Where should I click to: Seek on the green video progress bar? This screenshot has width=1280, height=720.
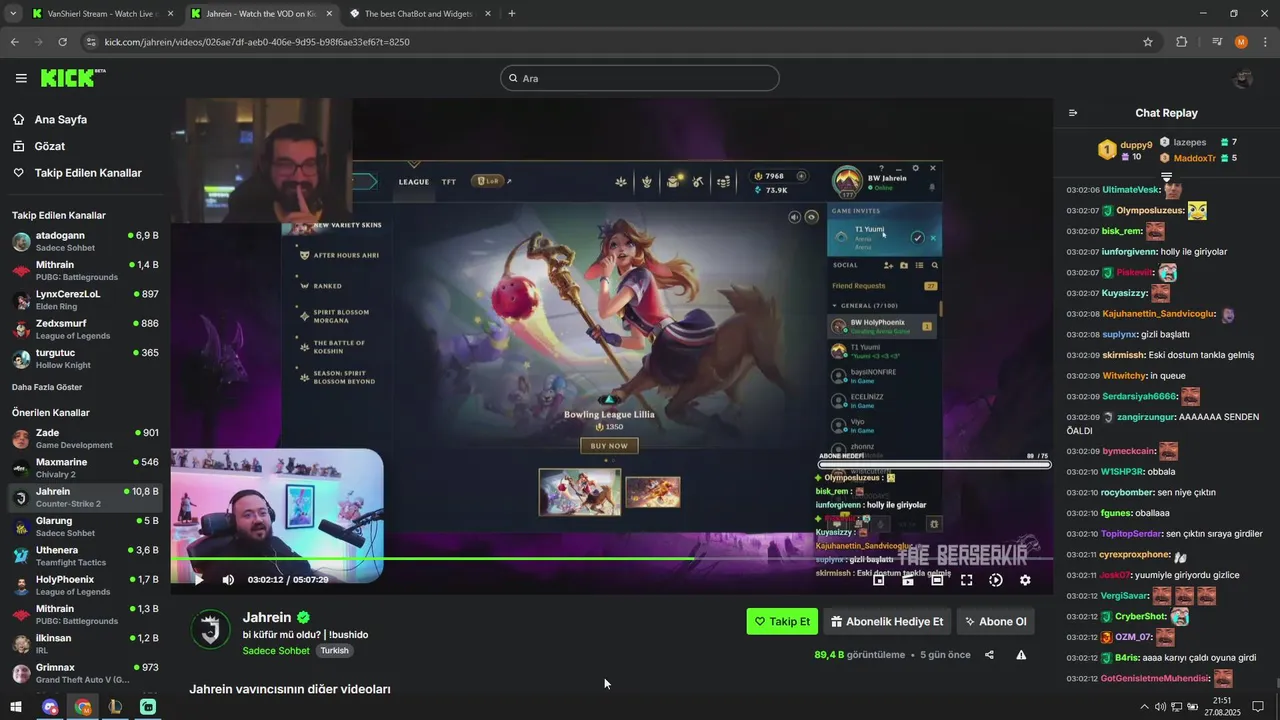tap(612, 559)
